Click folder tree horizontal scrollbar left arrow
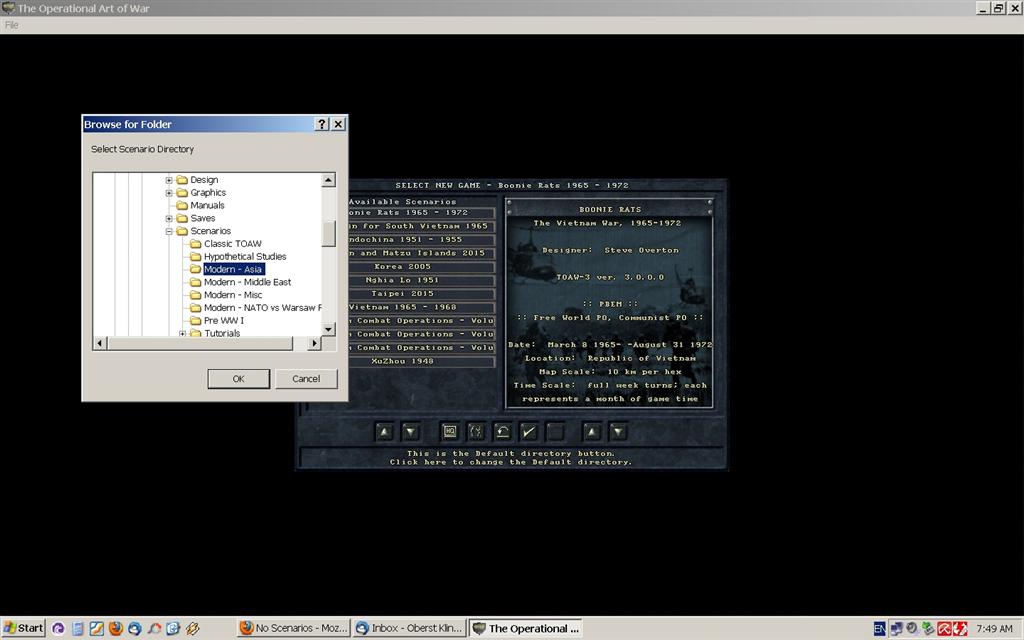The height and width of the screenshot is (640, 1024). (100, 343)
